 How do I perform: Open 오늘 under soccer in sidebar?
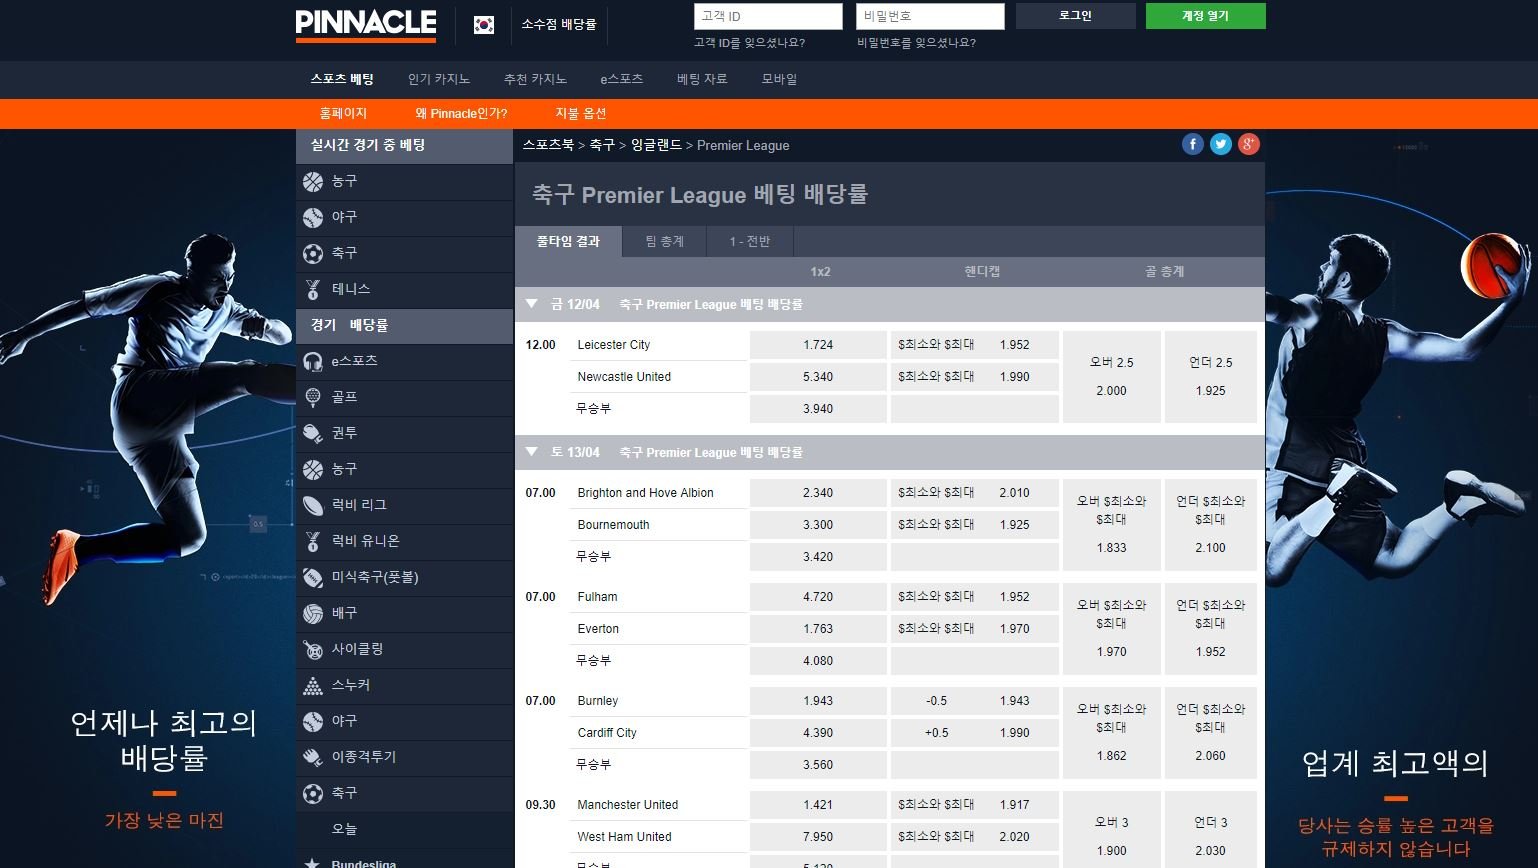point(404,829)
